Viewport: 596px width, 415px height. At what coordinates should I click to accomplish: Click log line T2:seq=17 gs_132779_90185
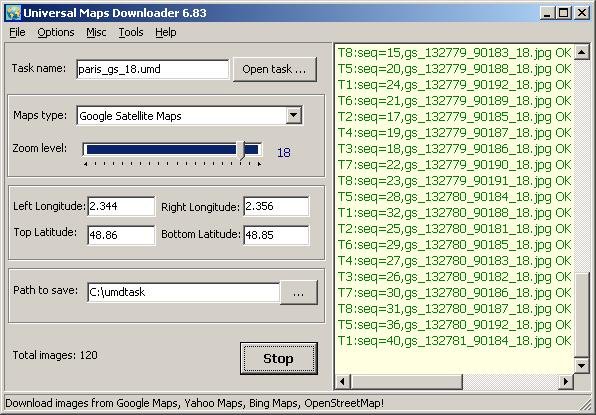pyautogui.click(x=454, y=117)
